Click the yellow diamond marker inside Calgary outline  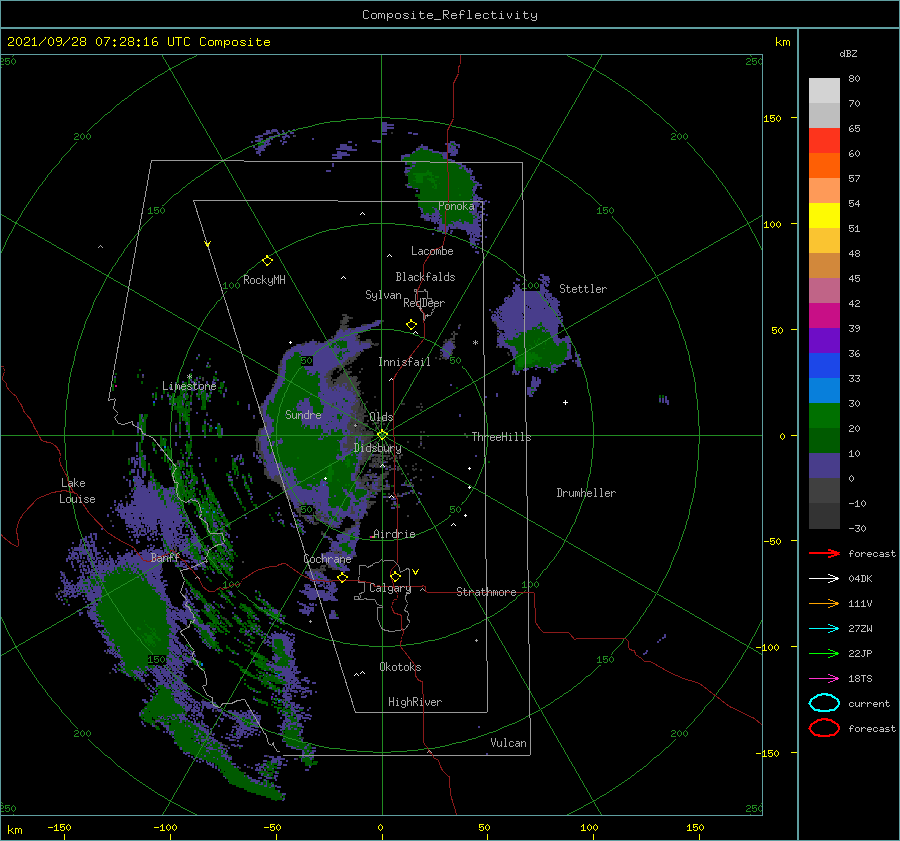[x=395, y=576]
